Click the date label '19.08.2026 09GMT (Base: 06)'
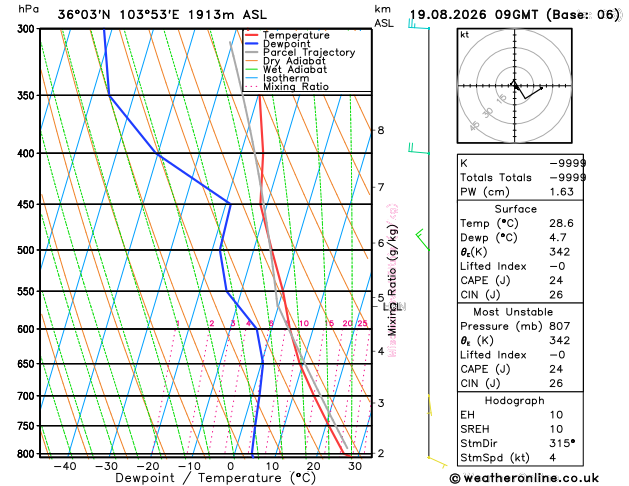This screenshot has height=486, width=629. 514,15
